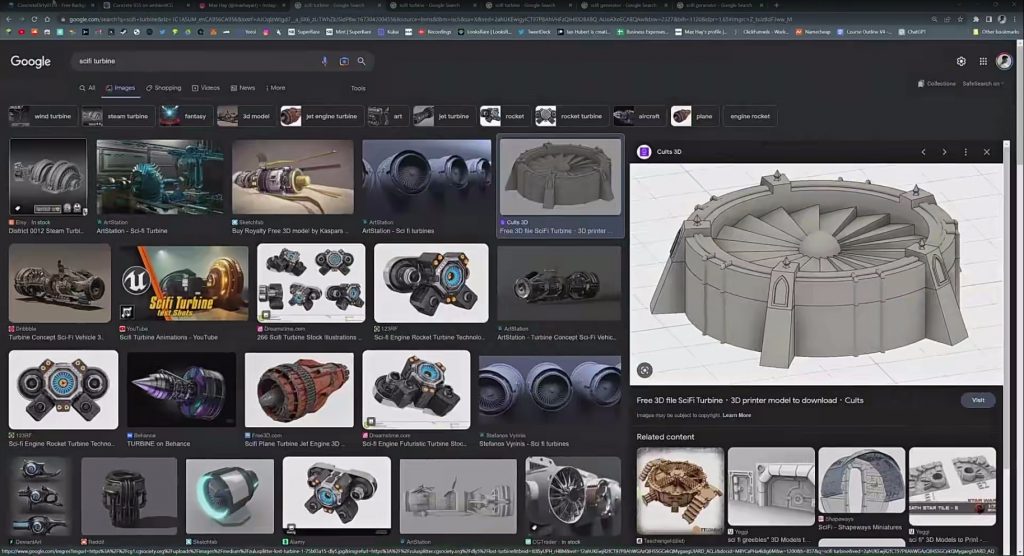
Task: Filter by jet engine turbine chip
Action: (320, 116)
